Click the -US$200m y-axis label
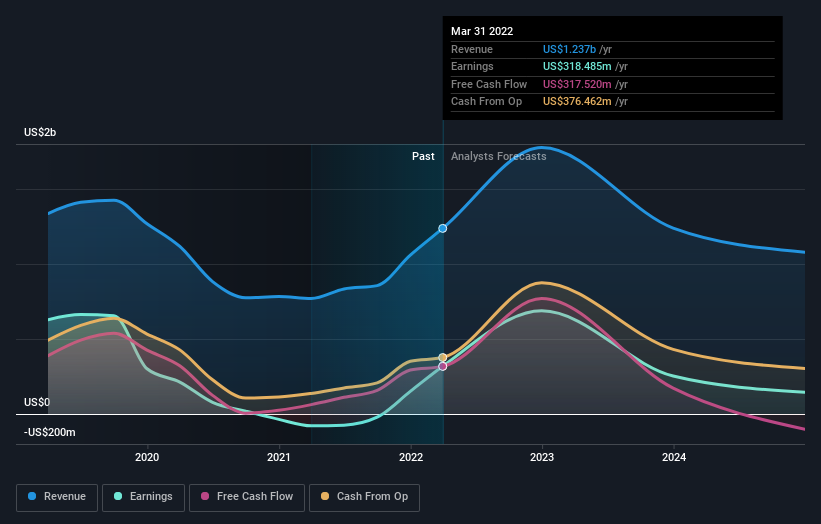This screenshot has width=821, height=524. pyautogui.click(x=50, y=432)
